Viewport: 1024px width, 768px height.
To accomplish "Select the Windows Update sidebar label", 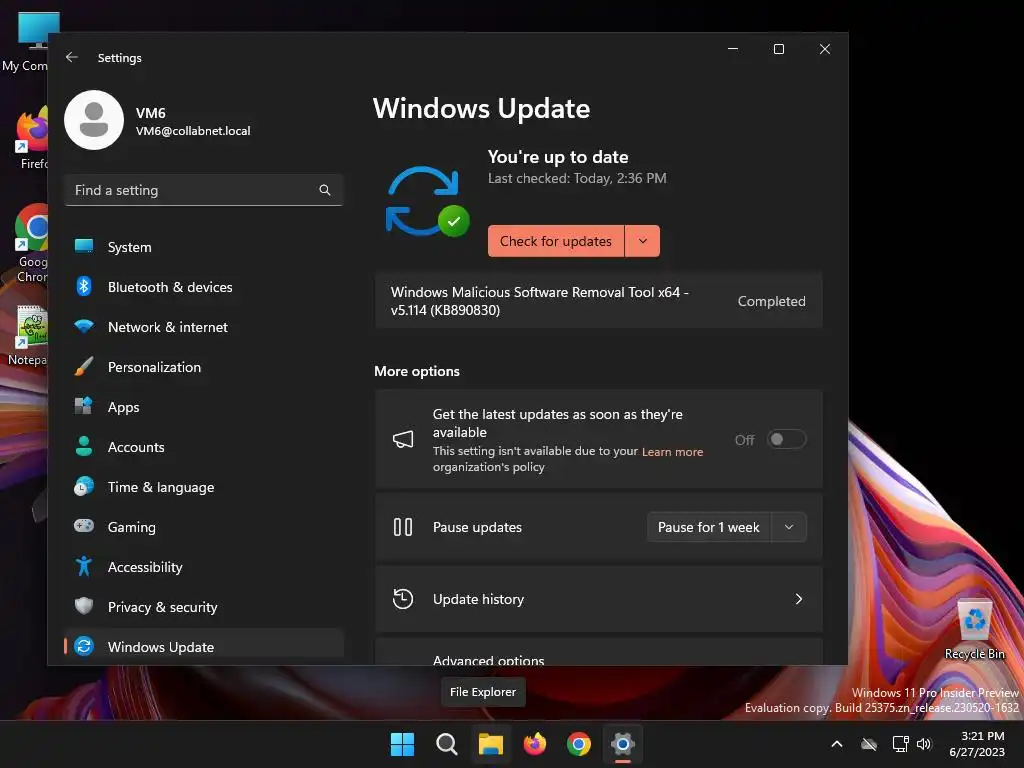I will (161, 647).
